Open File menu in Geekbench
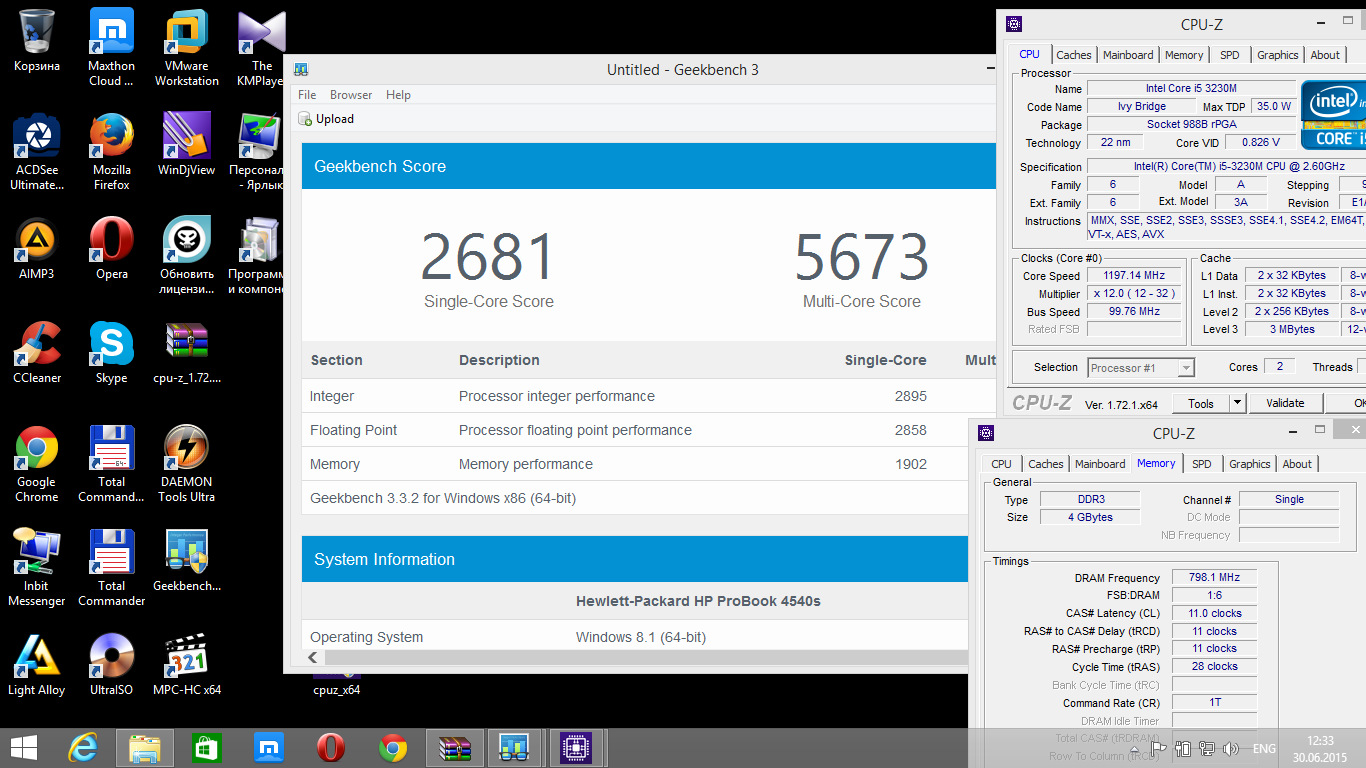 point(307,95)
